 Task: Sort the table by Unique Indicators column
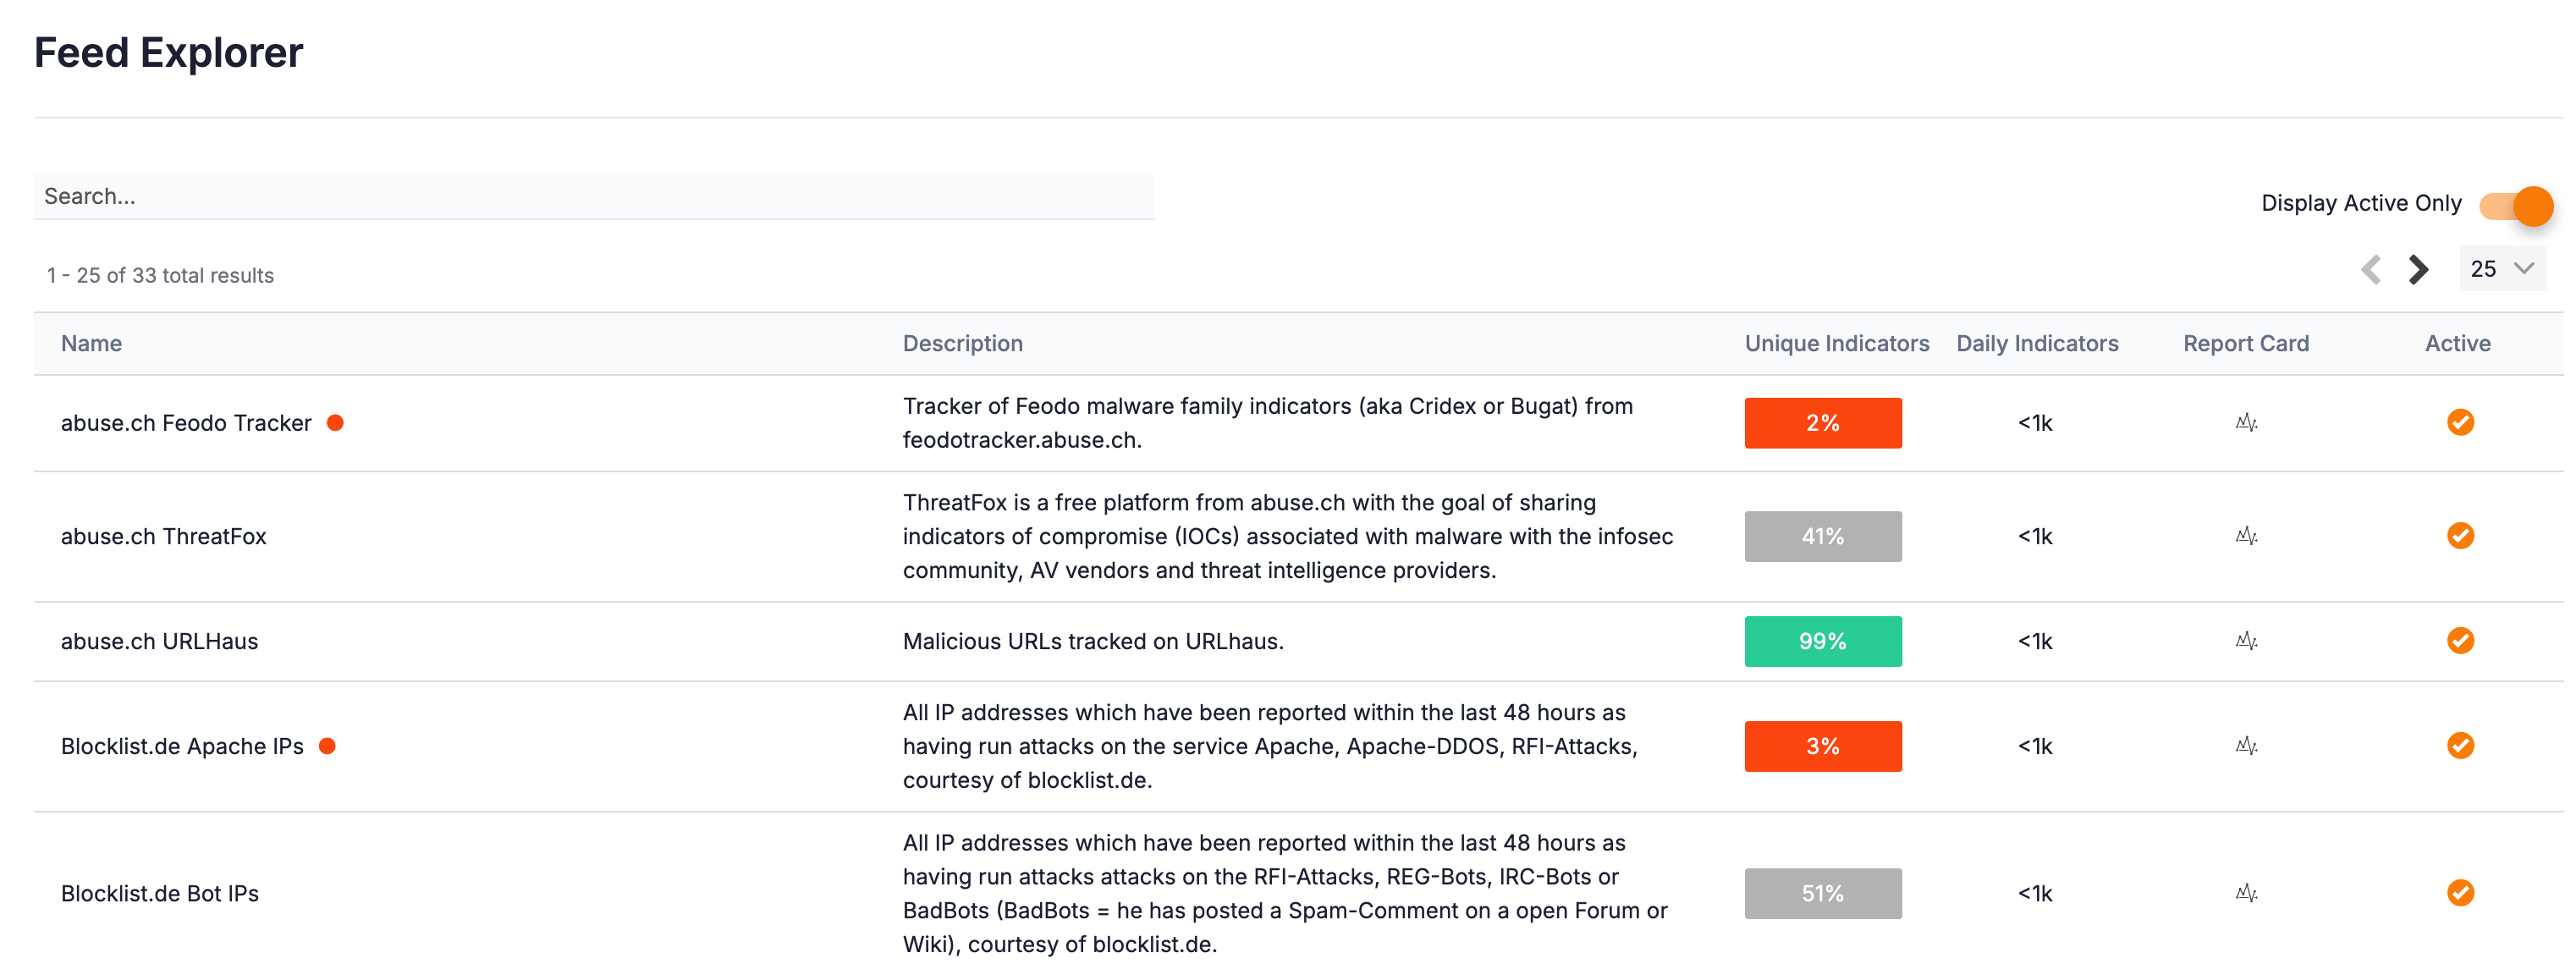tap(1837, 343)
